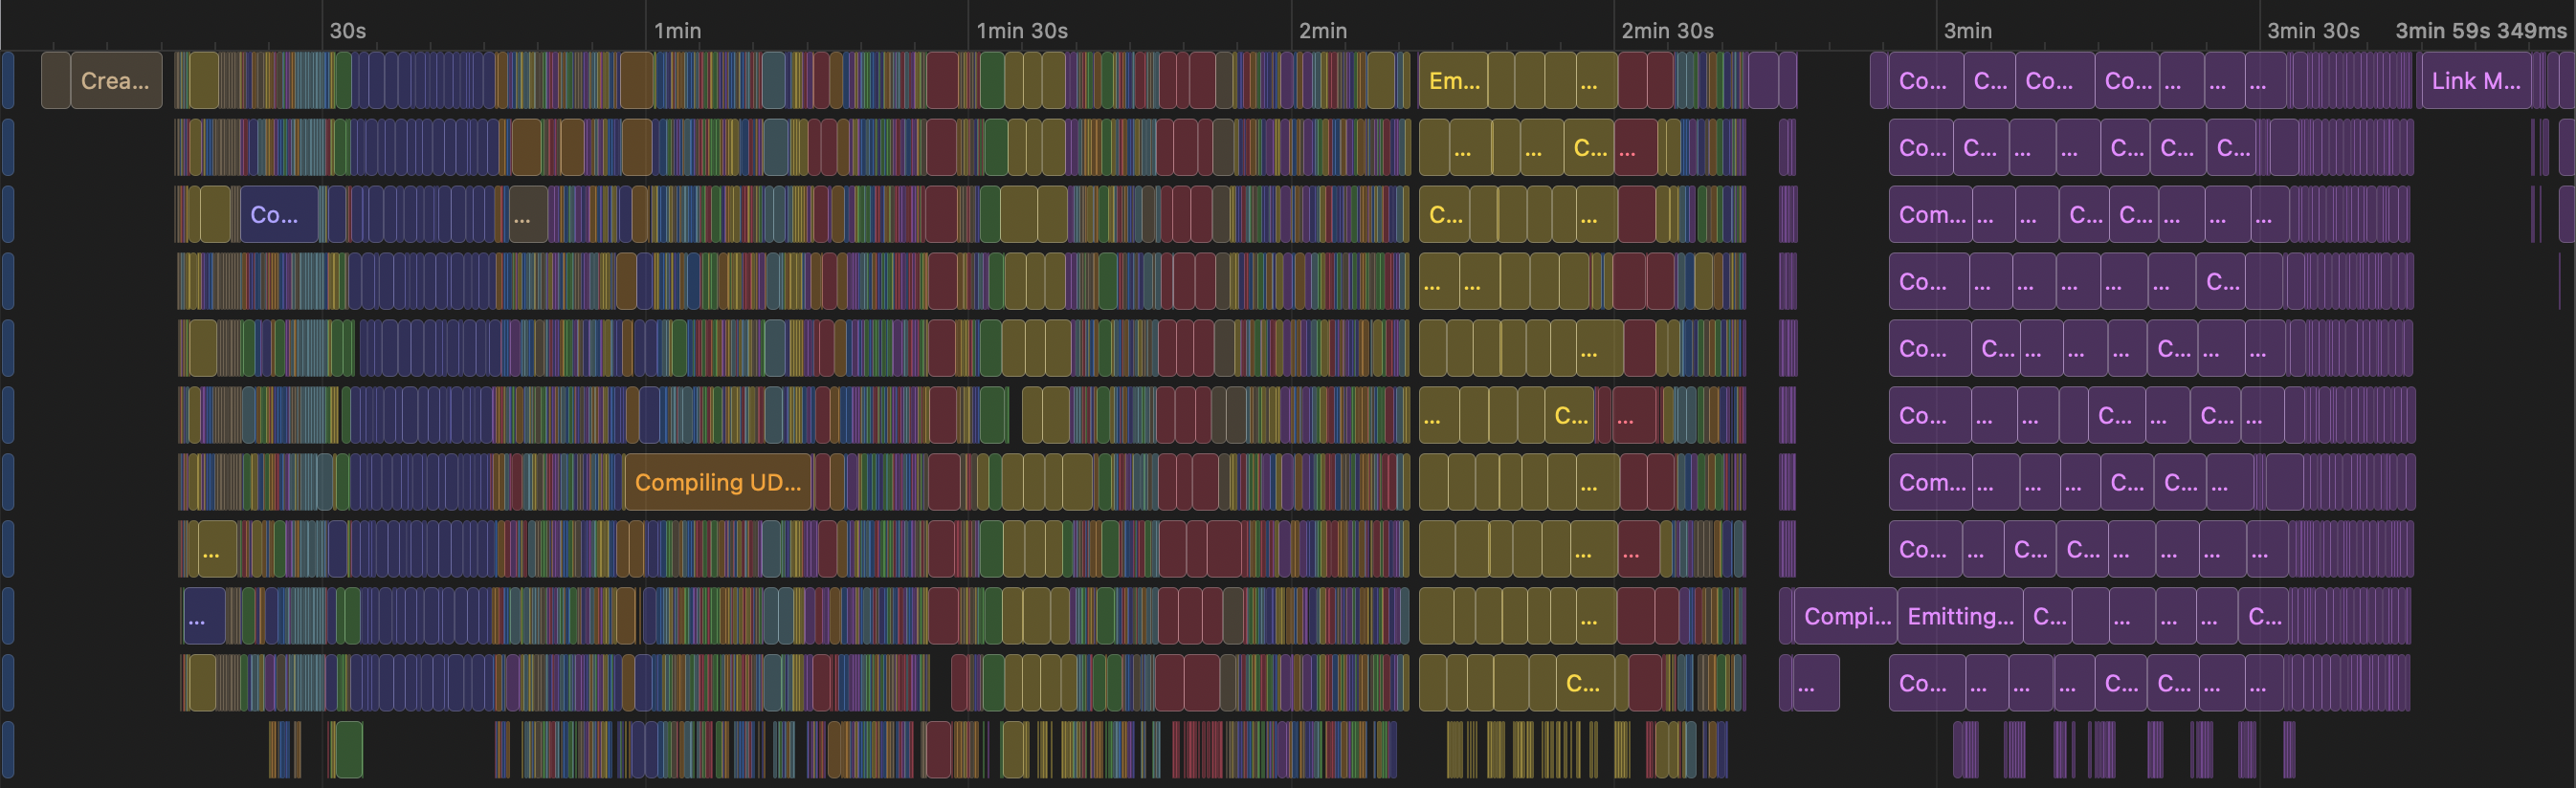Screen dimensions: 2576x788
Task: Select yellow "..." block in the Emitting... lane
Action: [x=1597, y=616]
